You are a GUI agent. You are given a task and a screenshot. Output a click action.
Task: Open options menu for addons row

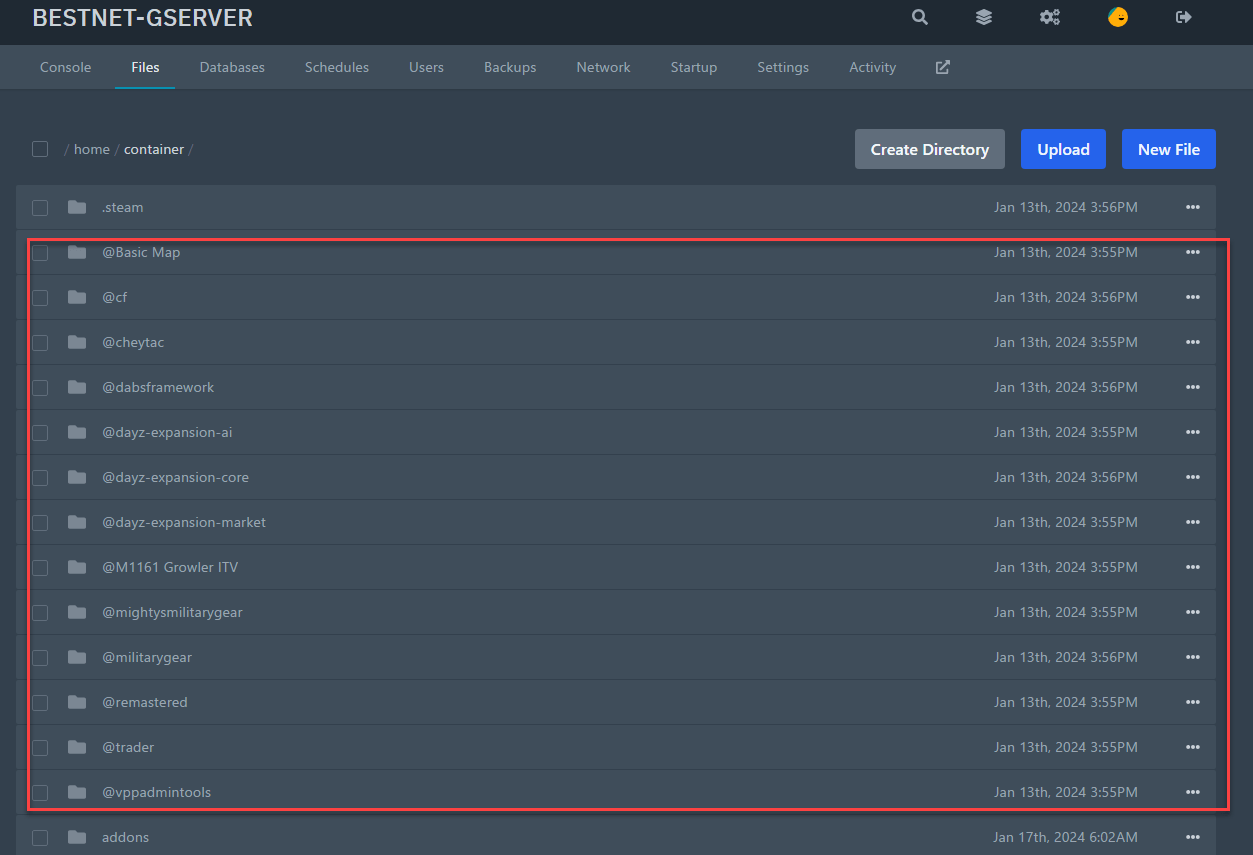click(x=1192, y=837)
